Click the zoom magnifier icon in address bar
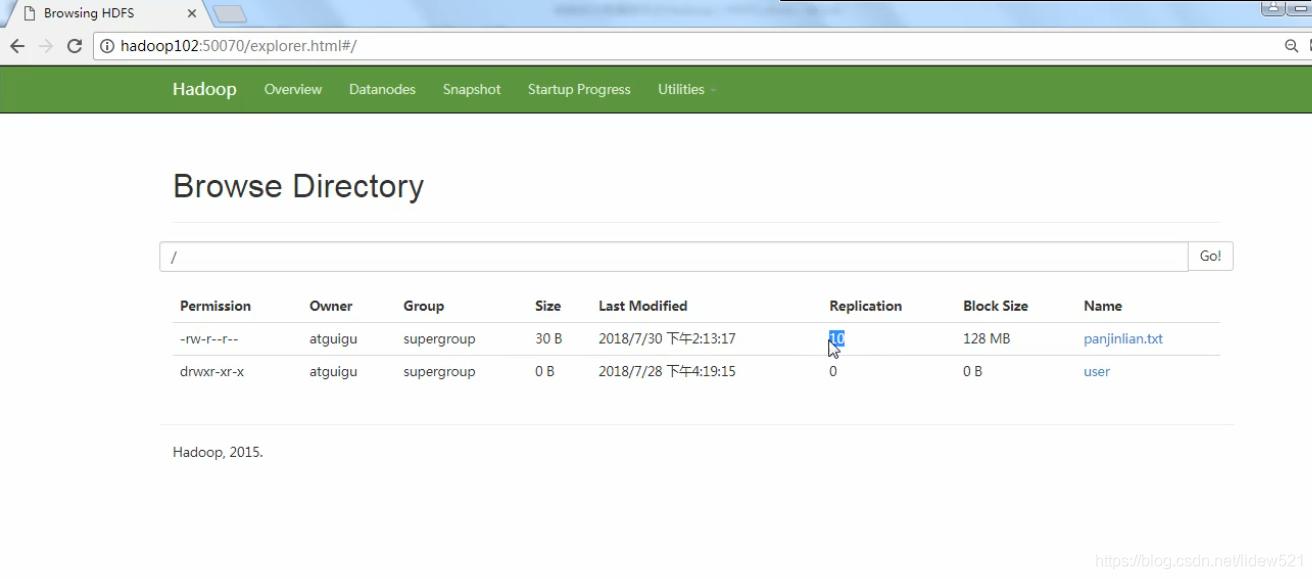1312x579 pixels. pos(1291,46)
